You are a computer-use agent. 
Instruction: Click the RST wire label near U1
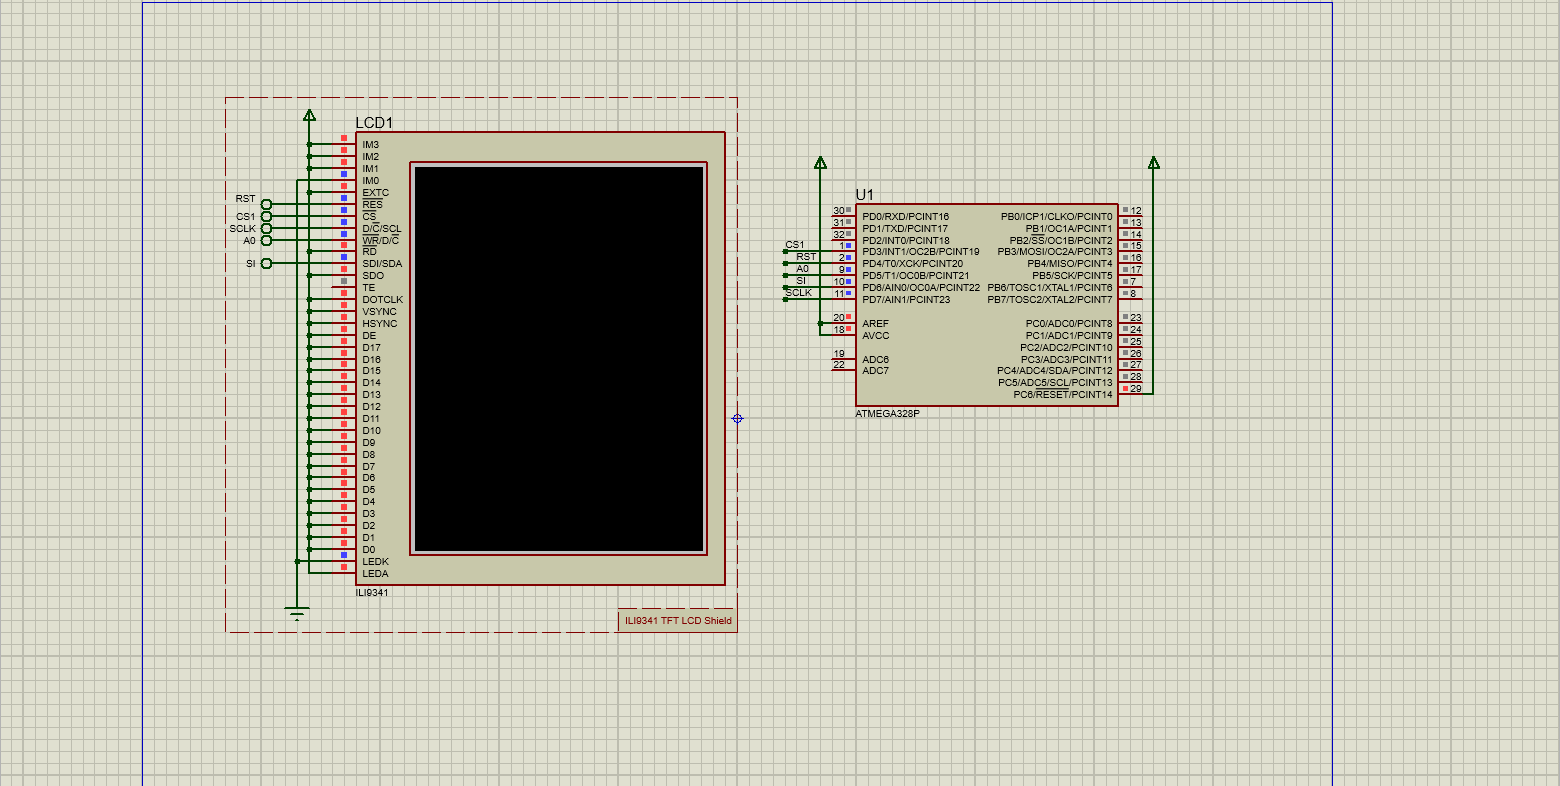pyautogui.click(x=806, y=257)
